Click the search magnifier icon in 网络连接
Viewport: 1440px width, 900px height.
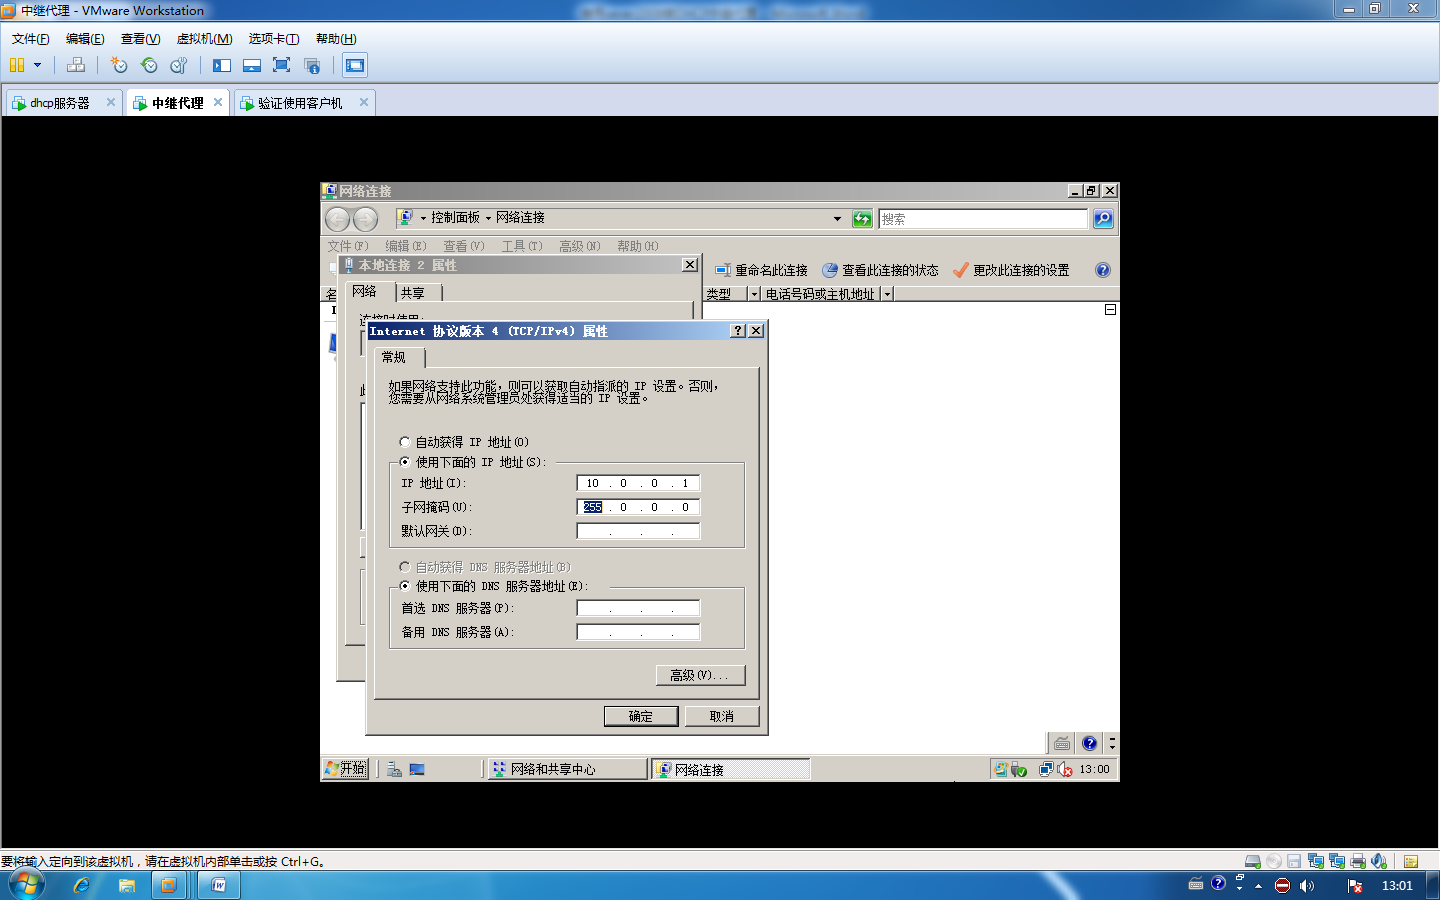1103,219
